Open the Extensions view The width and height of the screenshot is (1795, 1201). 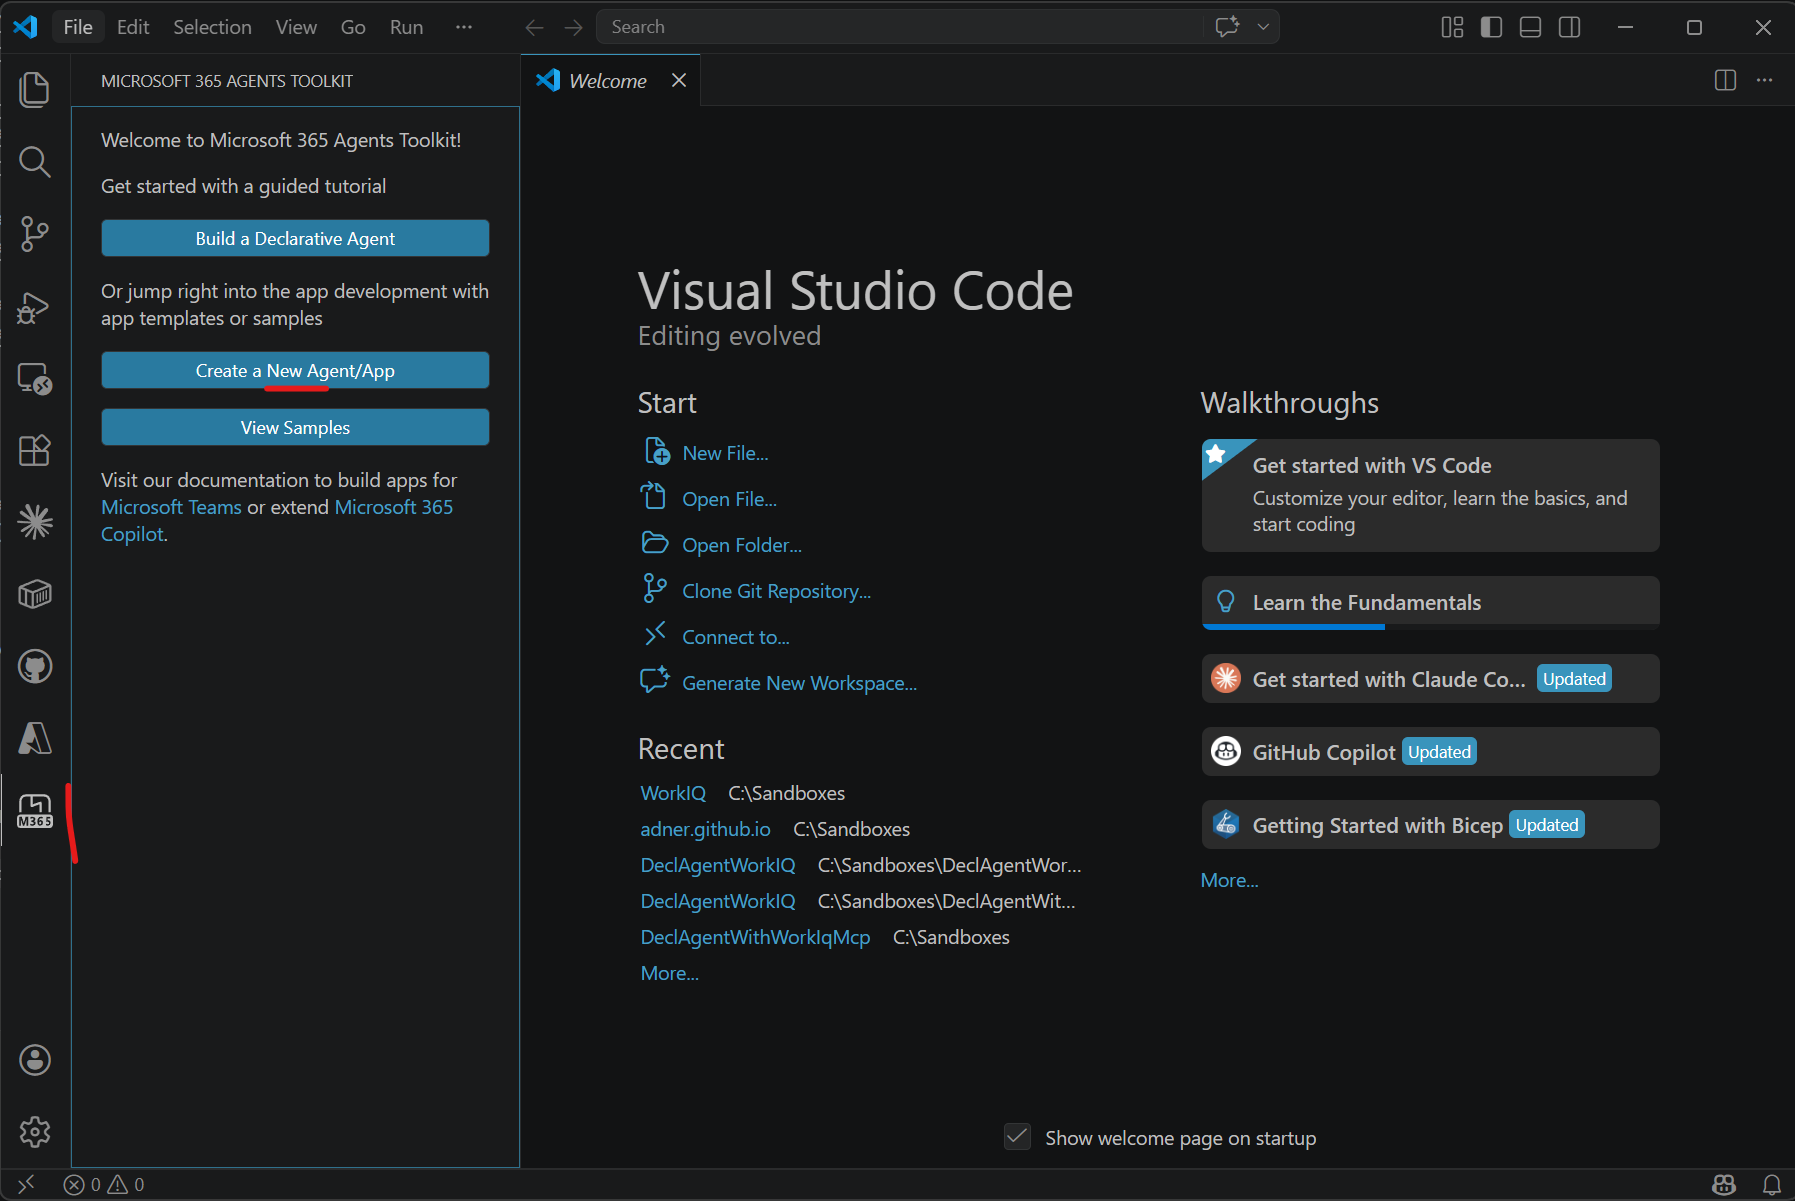click(x=35, y=451)
